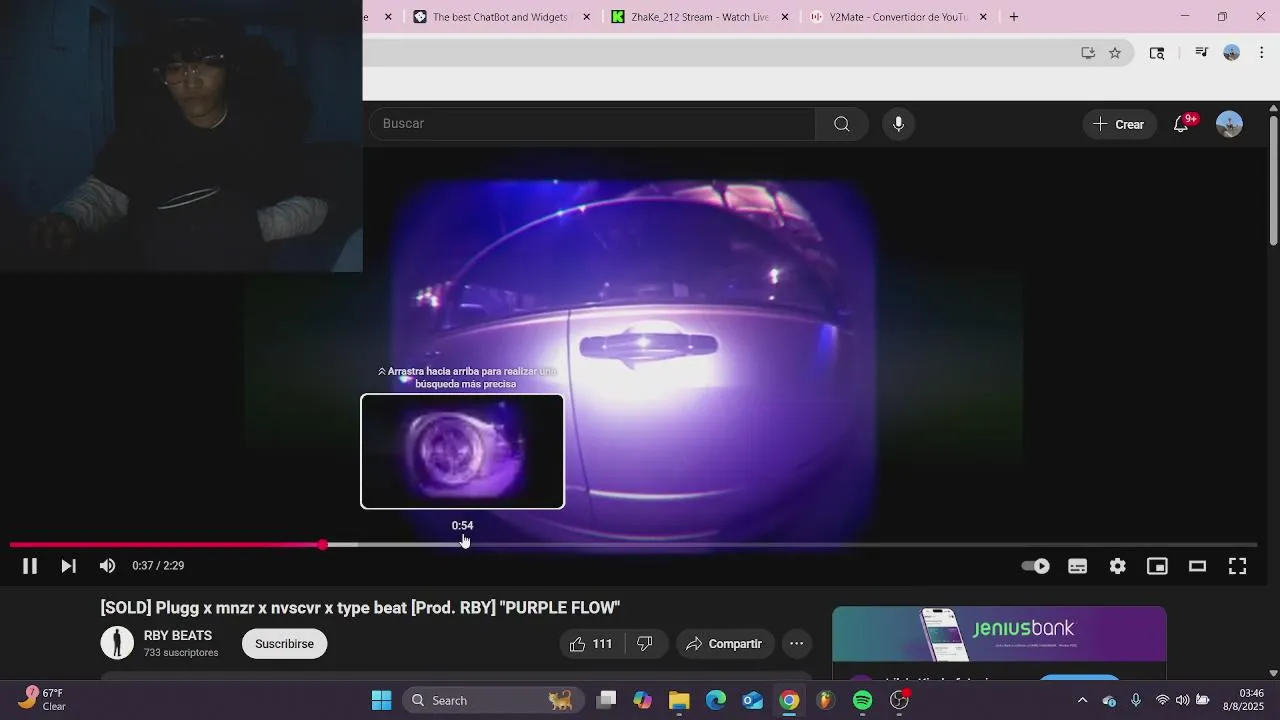Open a new browser tab
The width and height of the screenshot is (1280, 720).
(x=1014, y=17)
